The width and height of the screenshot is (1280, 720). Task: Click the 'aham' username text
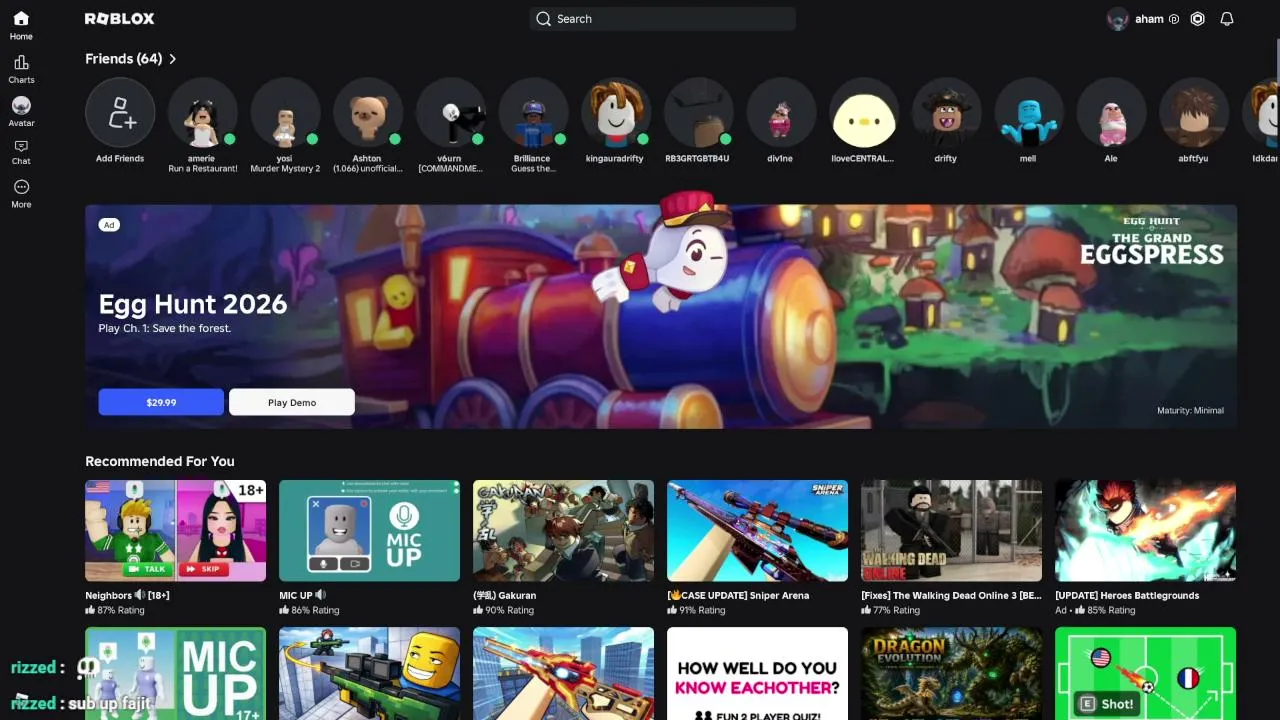[x=1149, y=19]
